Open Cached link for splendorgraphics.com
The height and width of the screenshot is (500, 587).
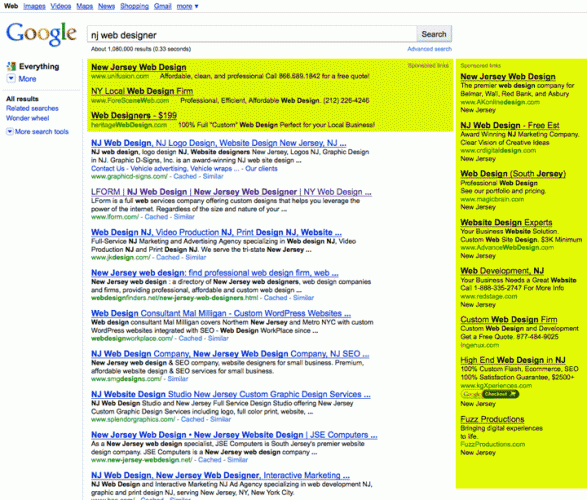pos(192,419)
